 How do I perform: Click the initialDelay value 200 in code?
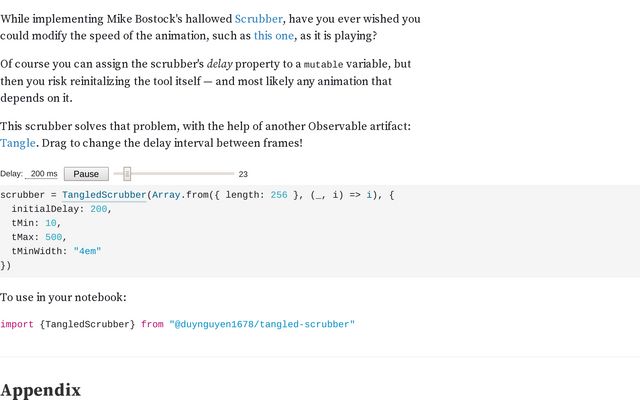point(98,209)
